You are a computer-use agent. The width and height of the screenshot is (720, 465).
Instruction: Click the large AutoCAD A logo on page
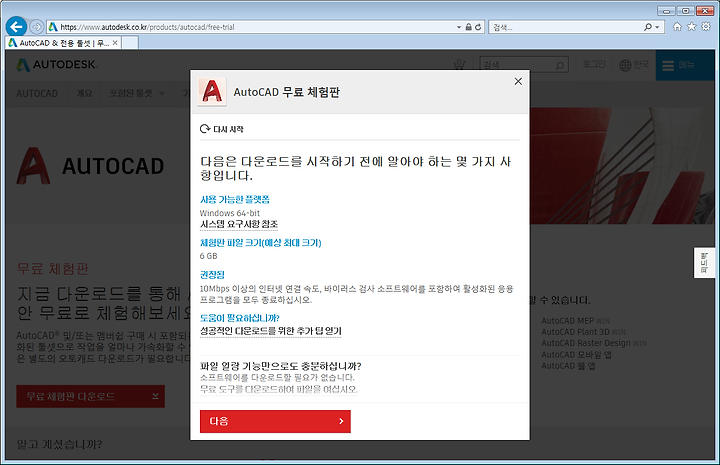coord(33,166)
